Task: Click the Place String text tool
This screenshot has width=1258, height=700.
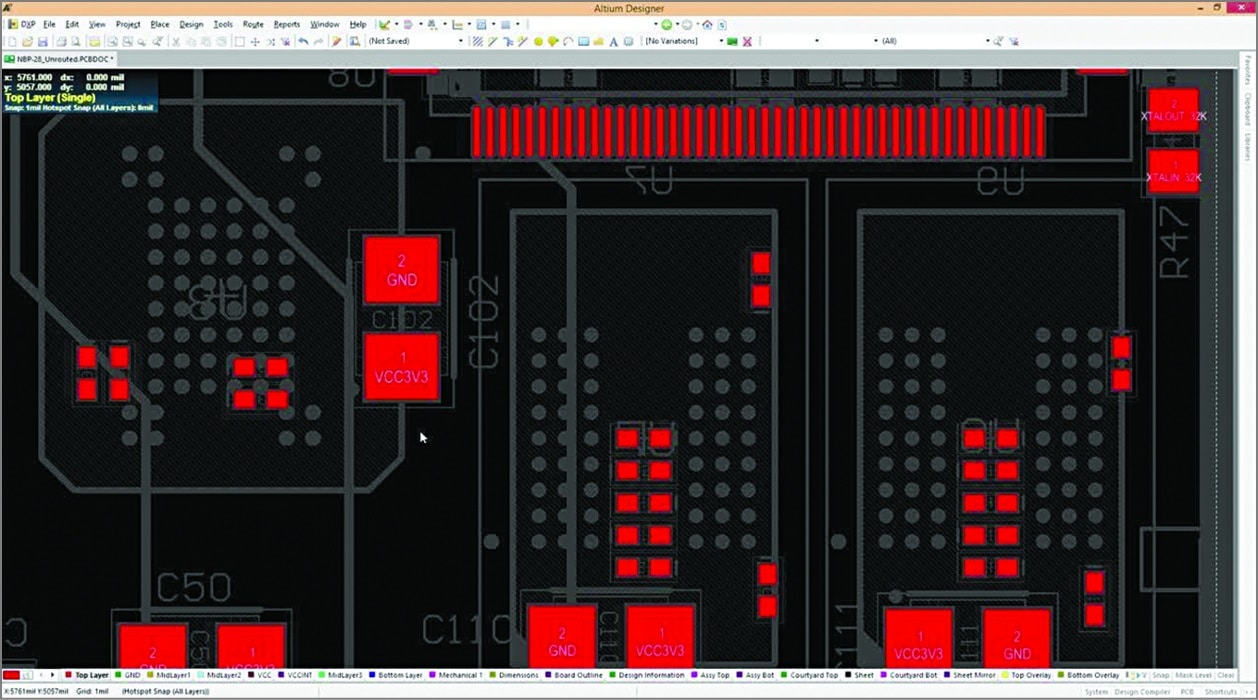Action: (613, 42)
